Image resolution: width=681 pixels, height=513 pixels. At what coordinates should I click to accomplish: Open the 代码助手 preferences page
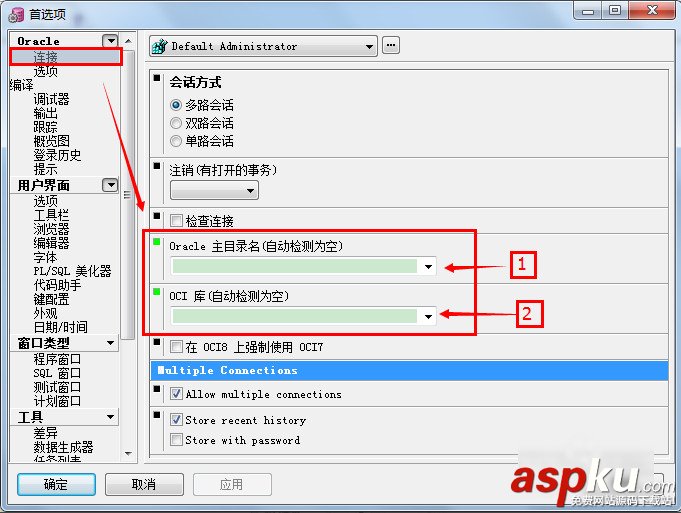click(x=57, y=285)
